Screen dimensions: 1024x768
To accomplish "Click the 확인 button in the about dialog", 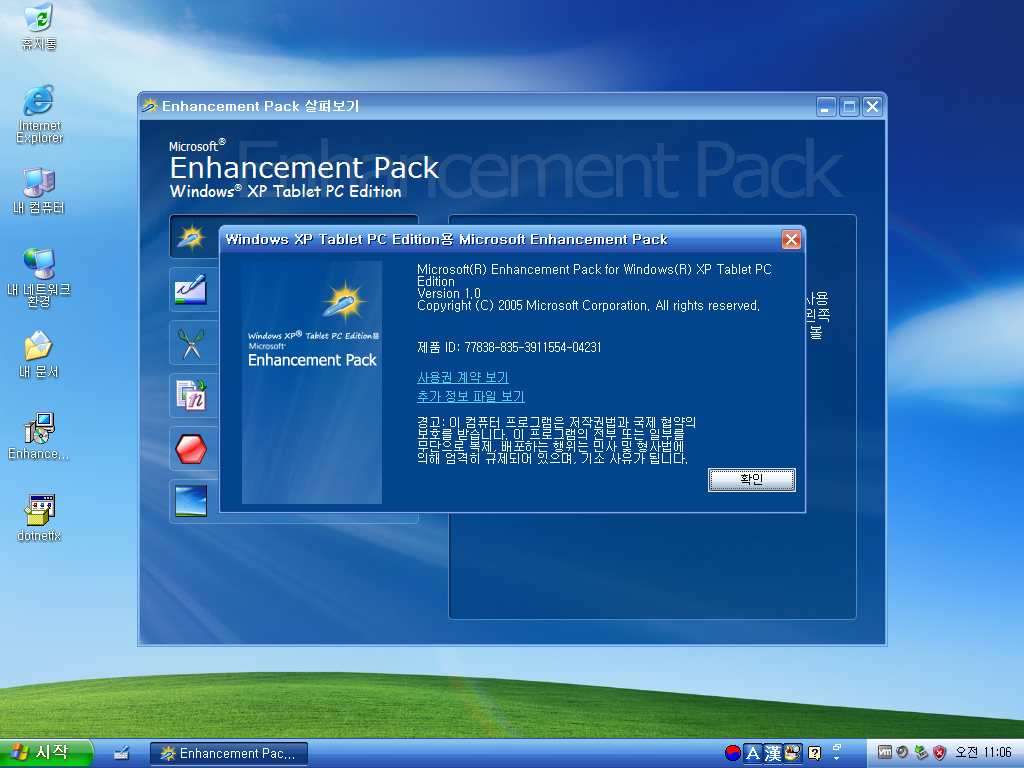I will pos(752,480).
